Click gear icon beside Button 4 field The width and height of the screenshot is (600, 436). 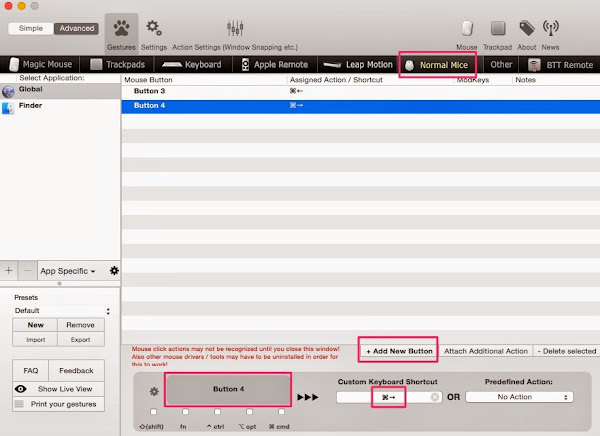coord(154,391)
